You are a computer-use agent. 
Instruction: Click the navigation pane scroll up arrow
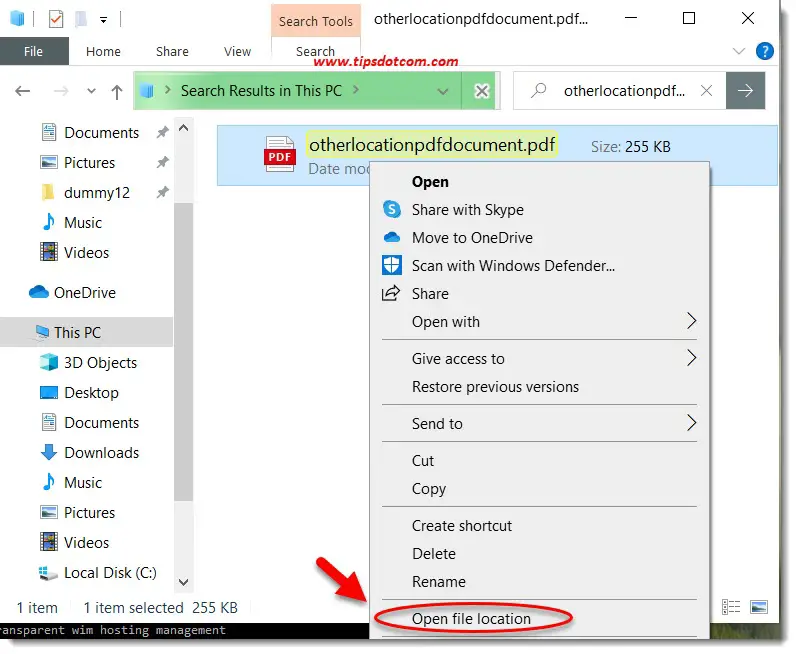pyautogui.click(x=184, y=128)
